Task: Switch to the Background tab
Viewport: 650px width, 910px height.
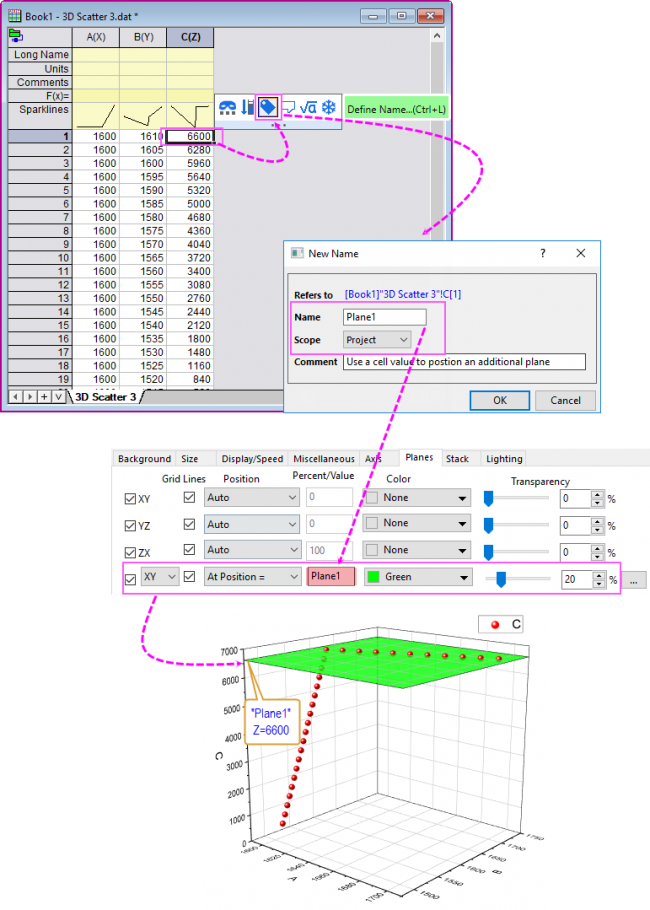Action: tap(145, 458)
